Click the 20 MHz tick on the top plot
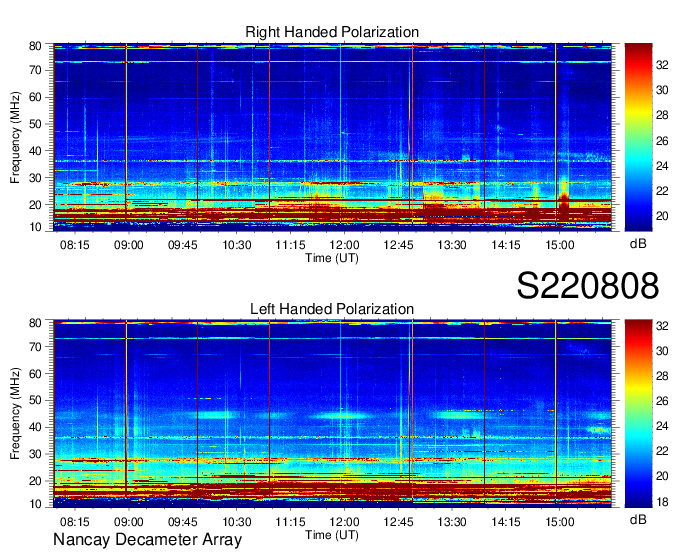 (x=35, y=205)
